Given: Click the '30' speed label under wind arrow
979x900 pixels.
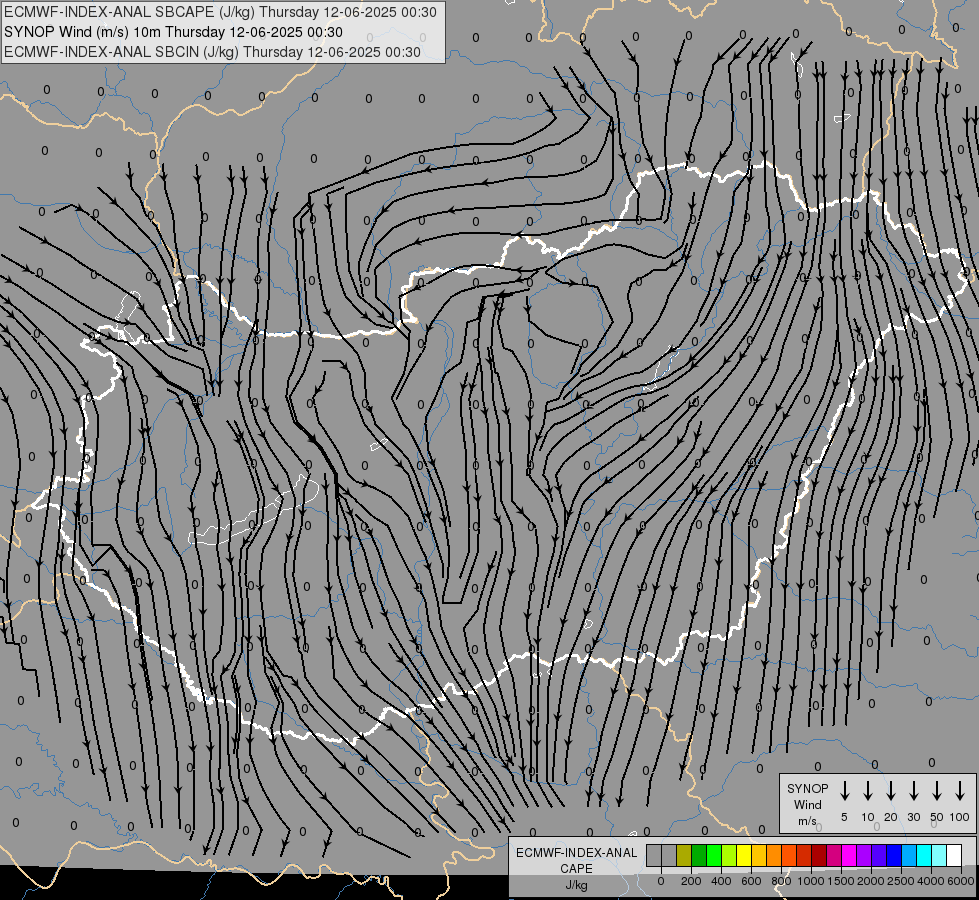Looking at the screenshot, I should point(913,817).
